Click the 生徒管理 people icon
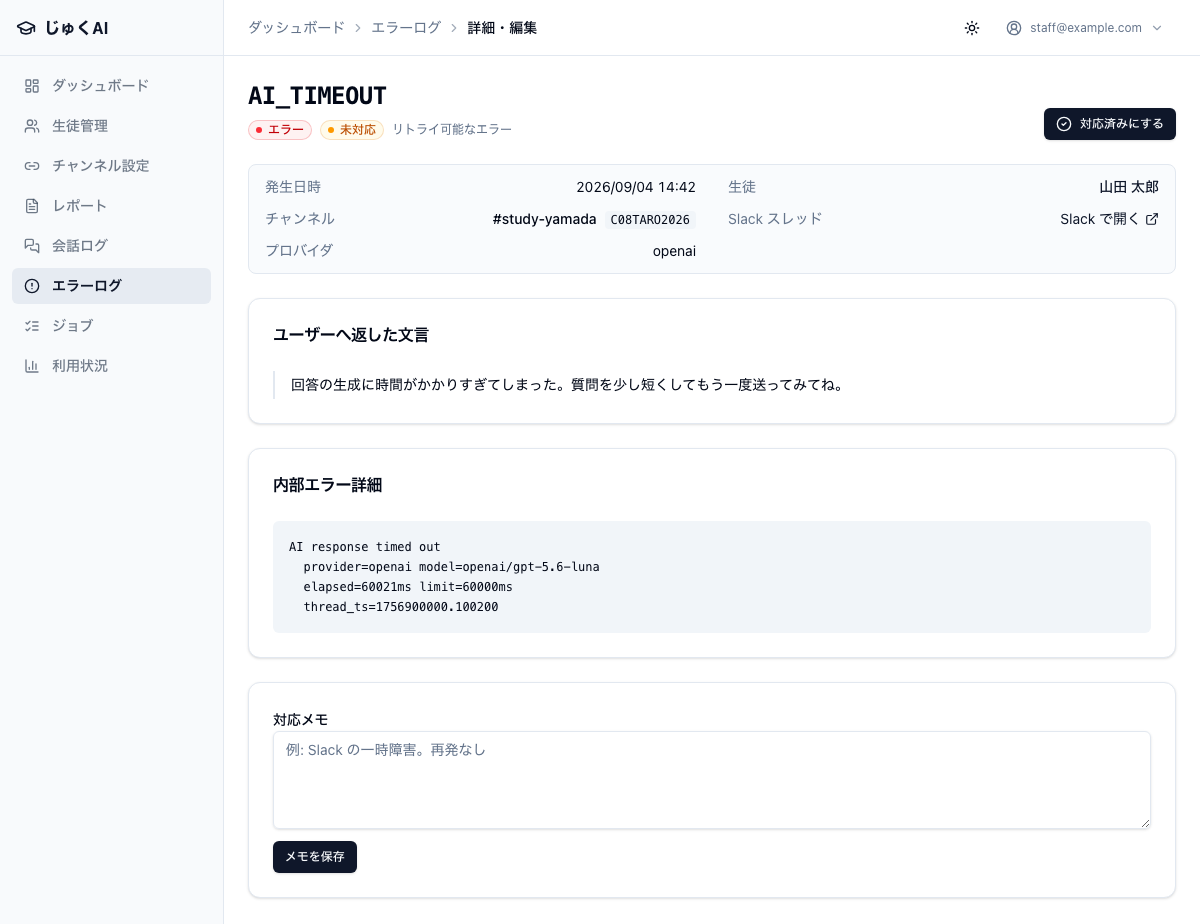Viewport: 1200px width, 924px height. coord(32,126)
